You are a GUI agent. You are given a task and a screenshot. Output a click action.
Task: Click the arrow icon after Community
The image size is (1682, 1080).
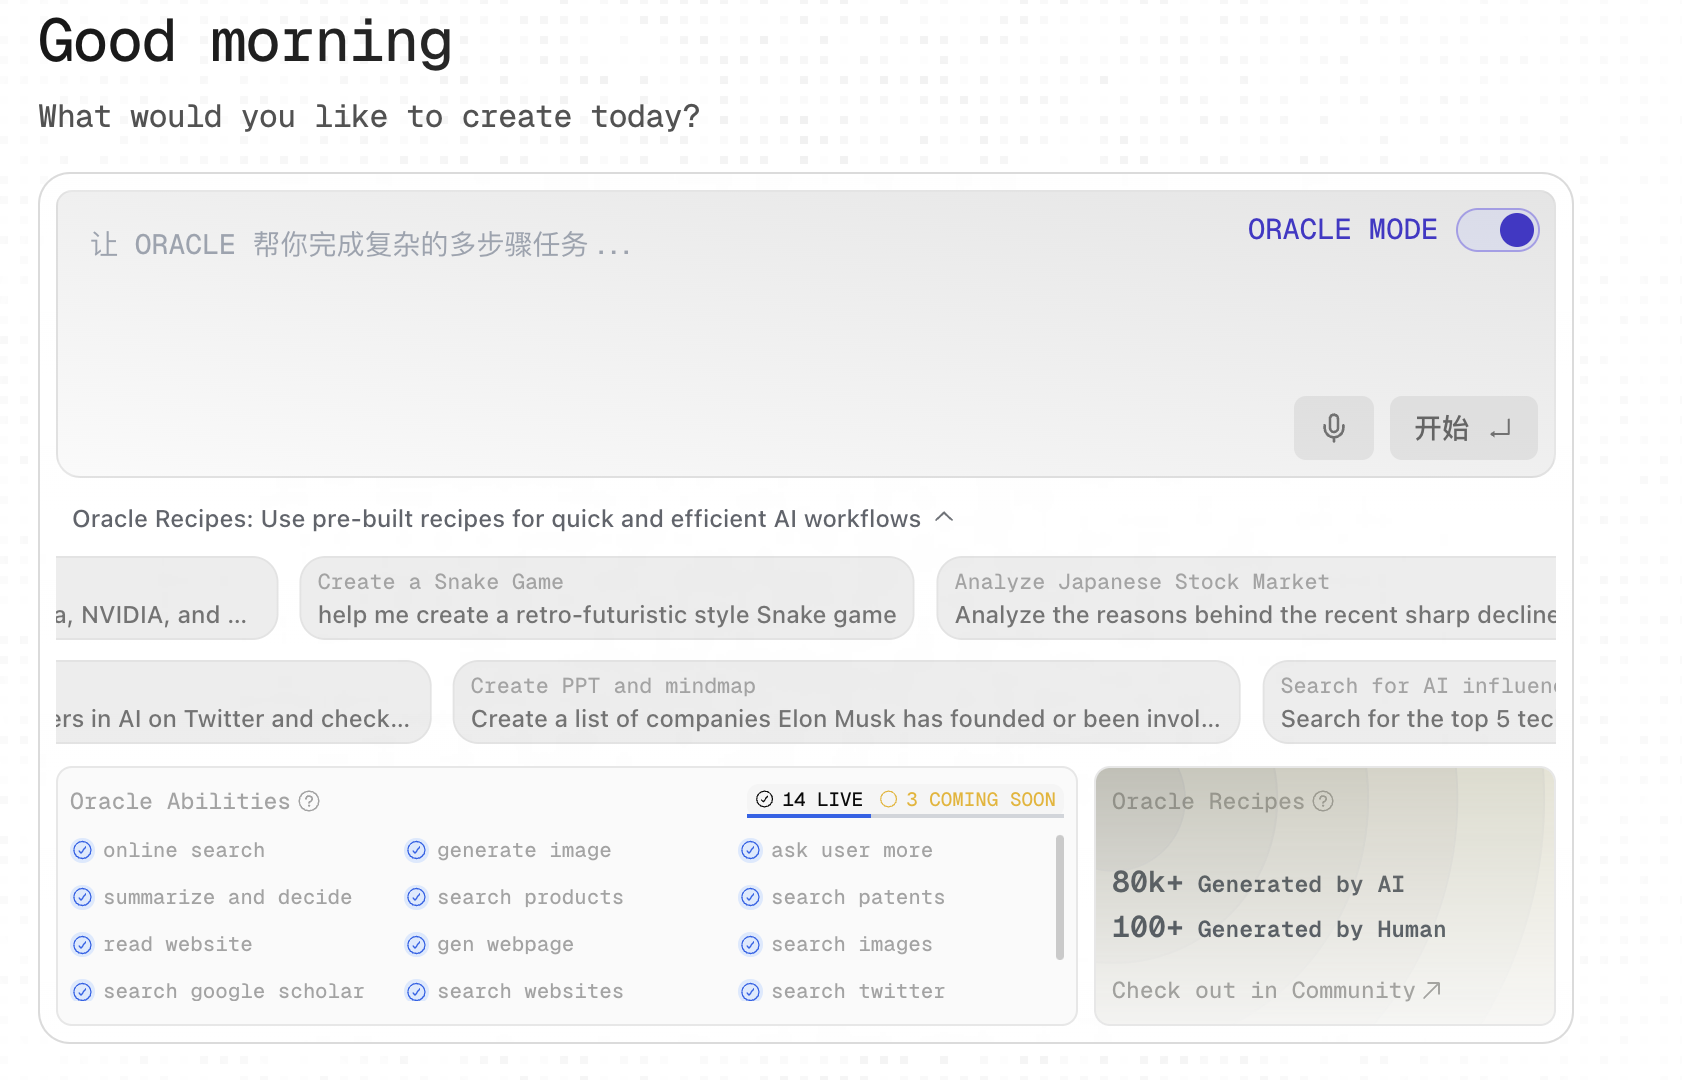click(1432, 989)
